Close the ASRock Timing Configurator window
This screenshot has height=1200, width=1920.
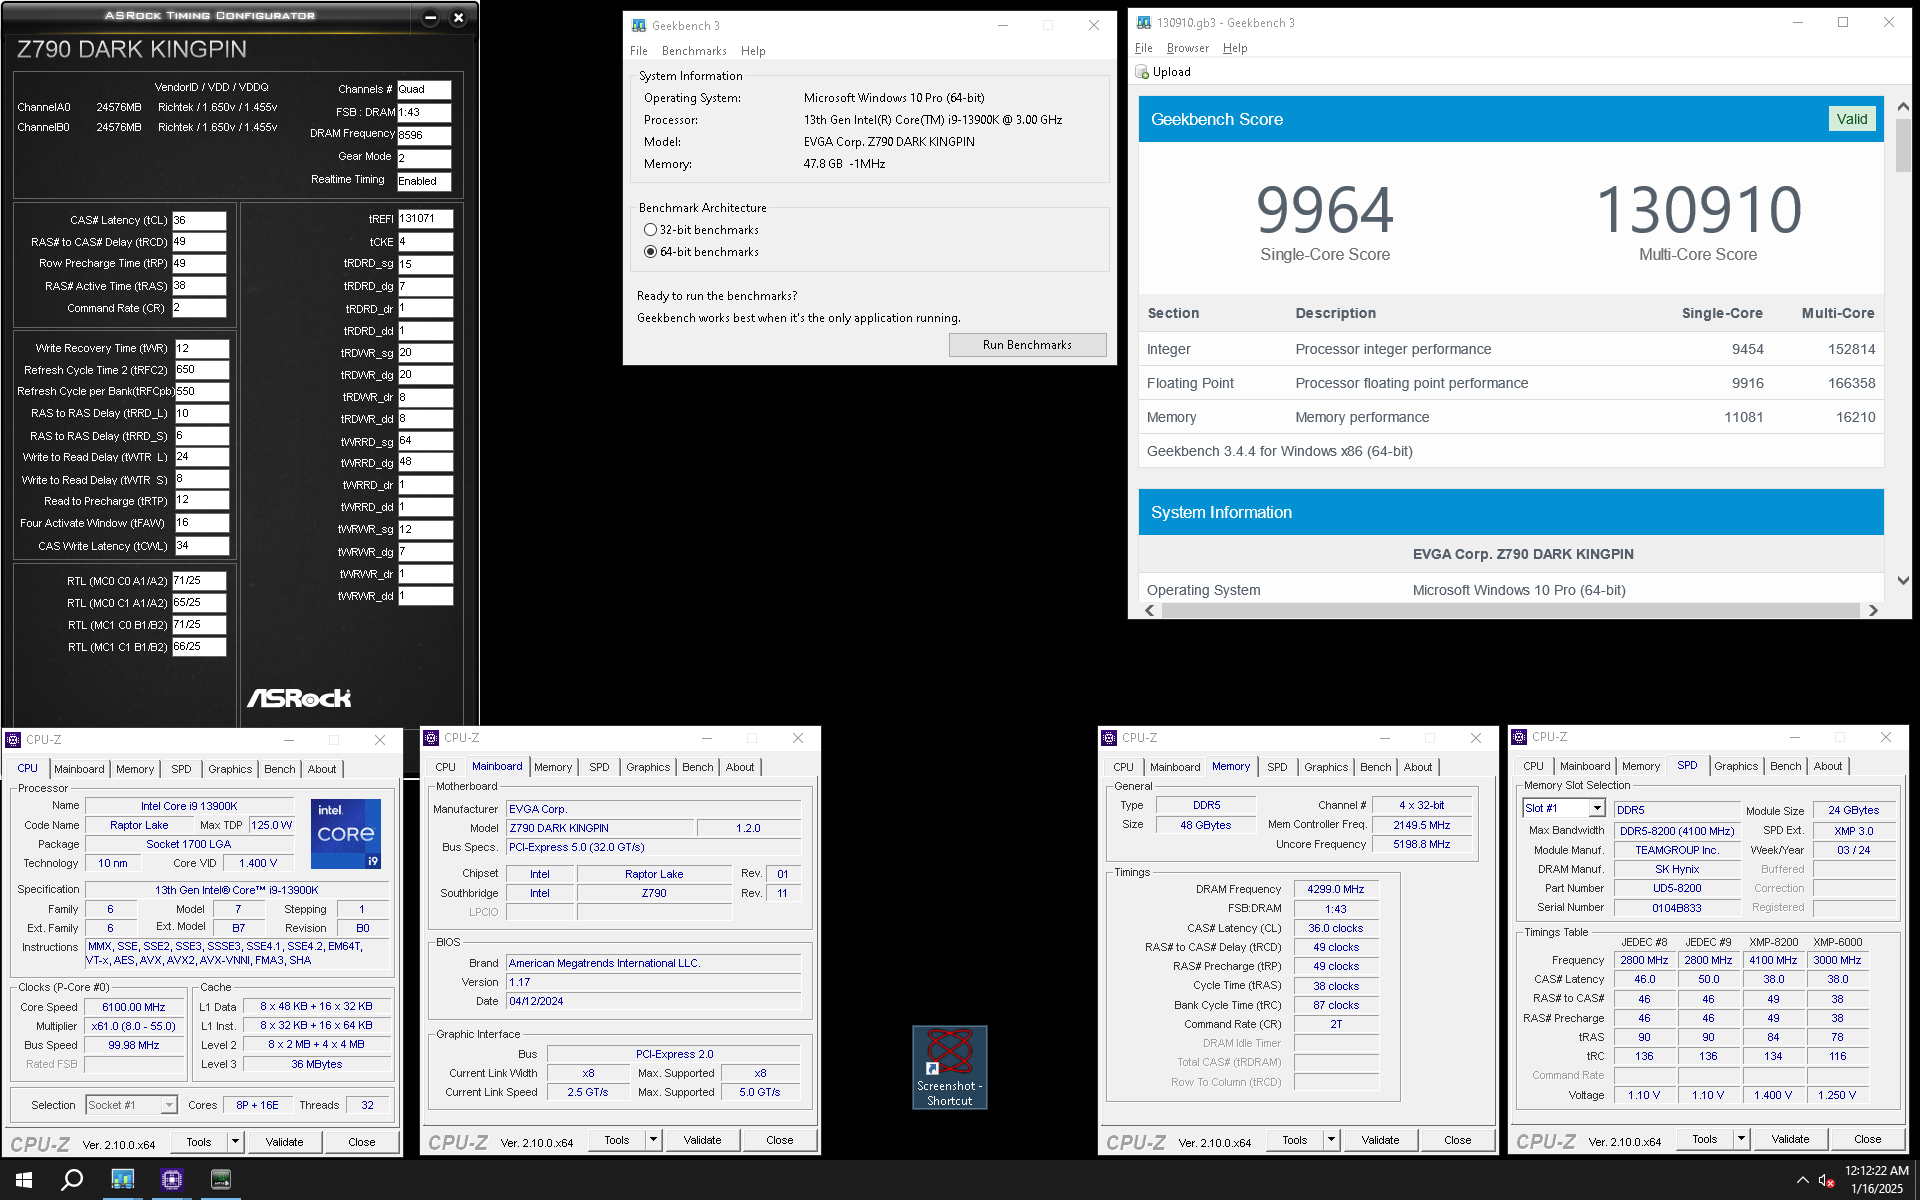[x=458, y=17]
